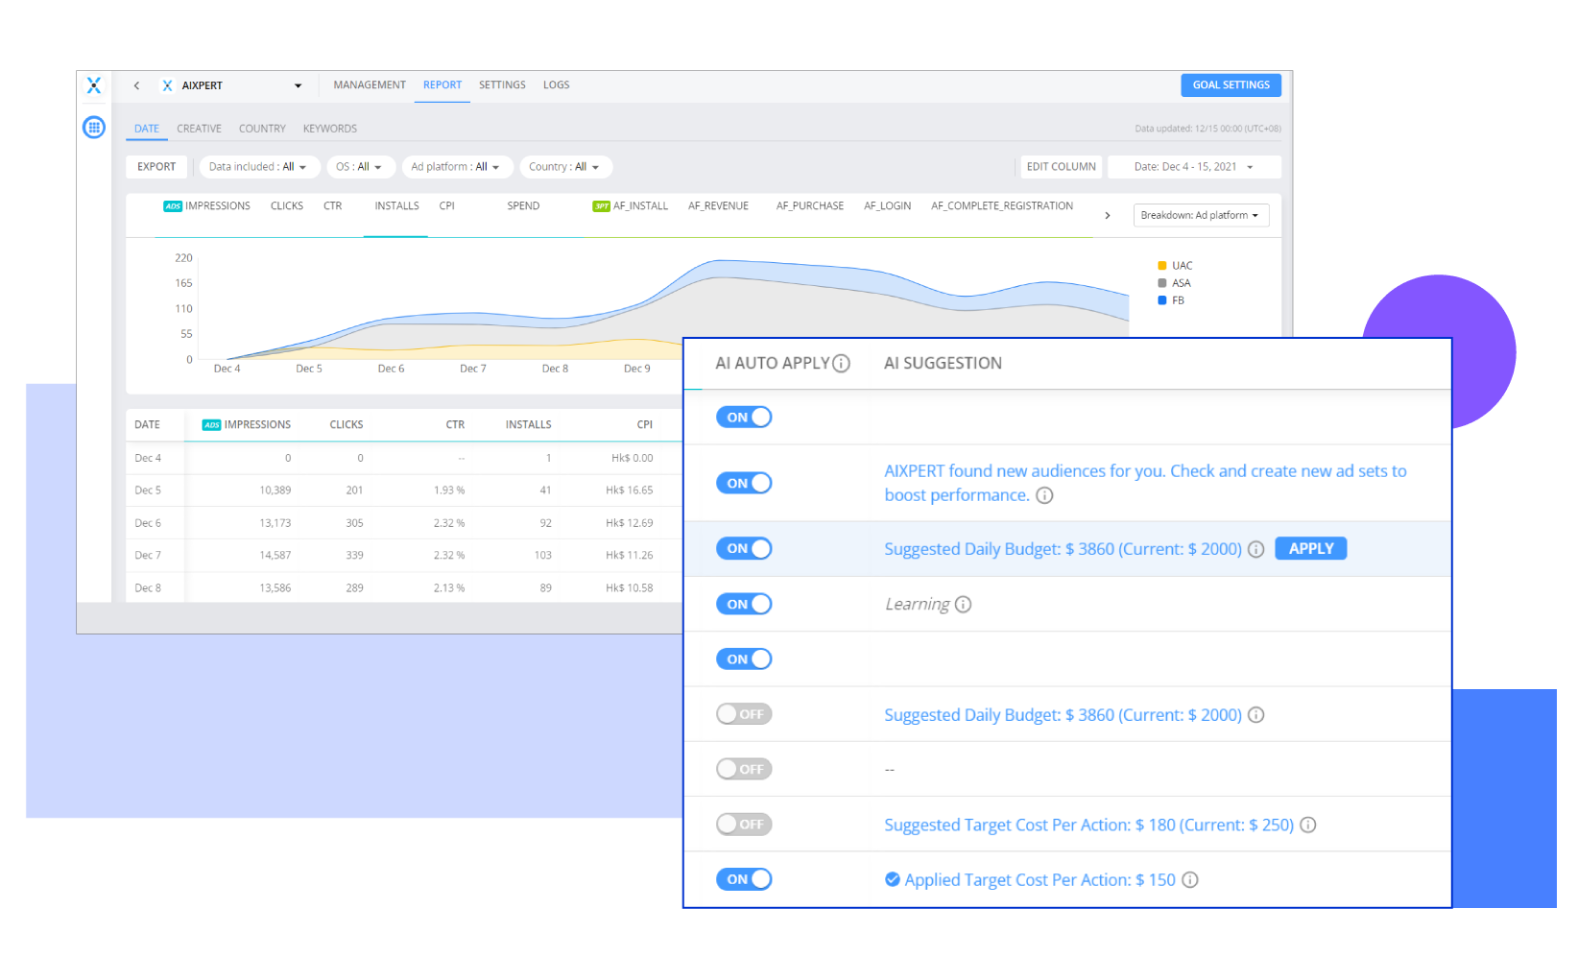Switch to the COUNTRY sub-tab

(x=262, y=129)
